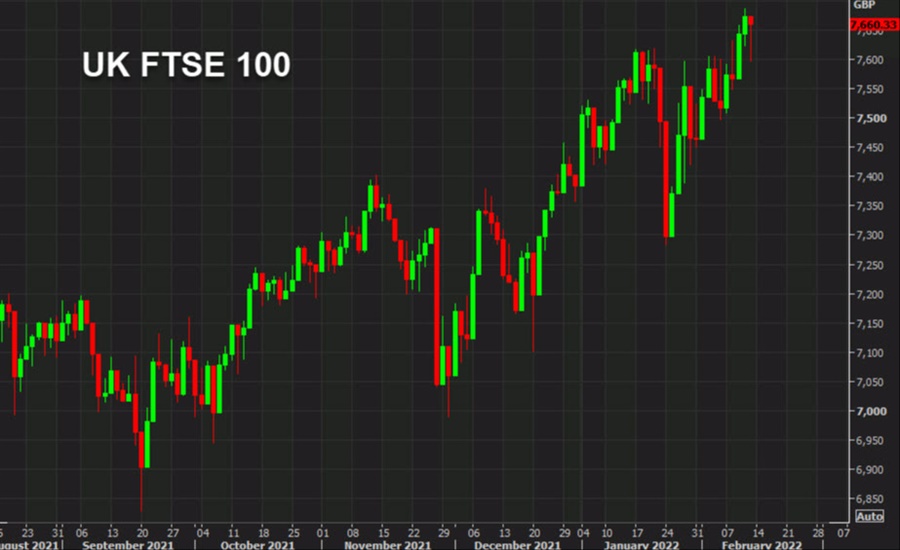Viewport: 900px width, 550px height.
Task: Select the 7,250 price axis label
Action: 870,265
